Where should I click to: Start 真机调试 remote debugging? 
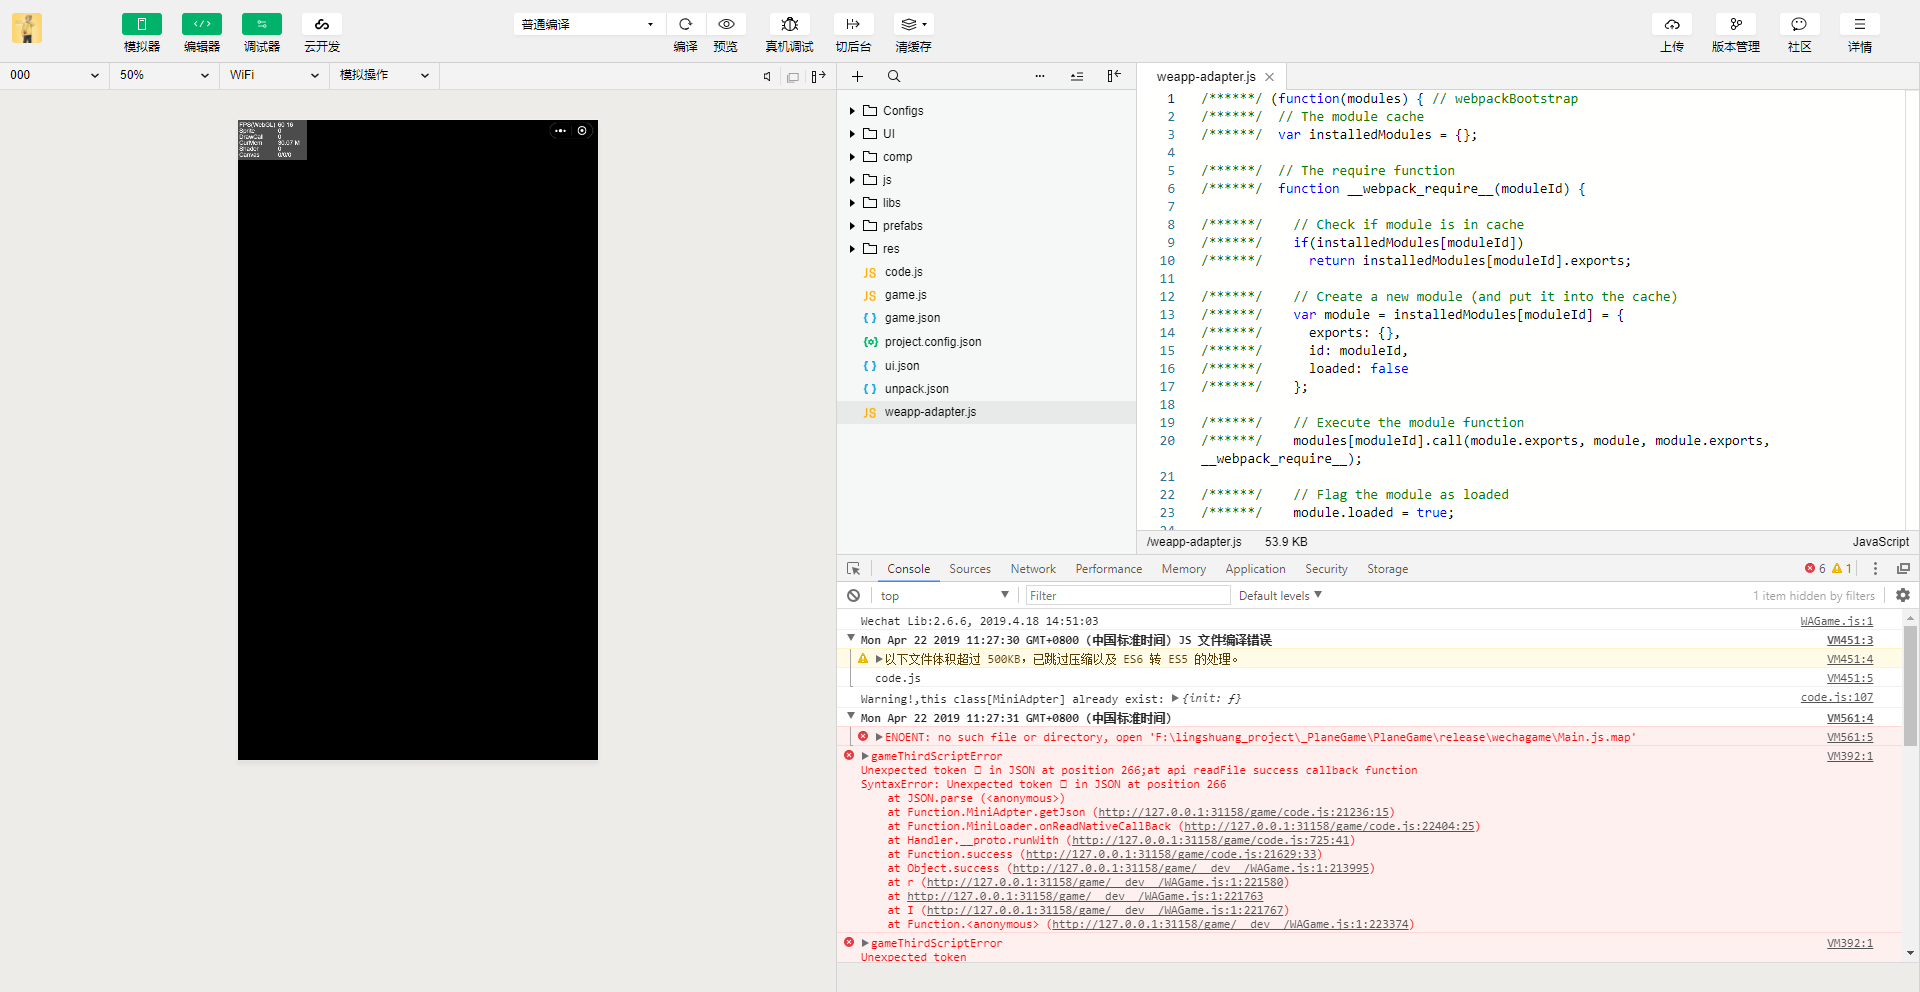point(789,24)
